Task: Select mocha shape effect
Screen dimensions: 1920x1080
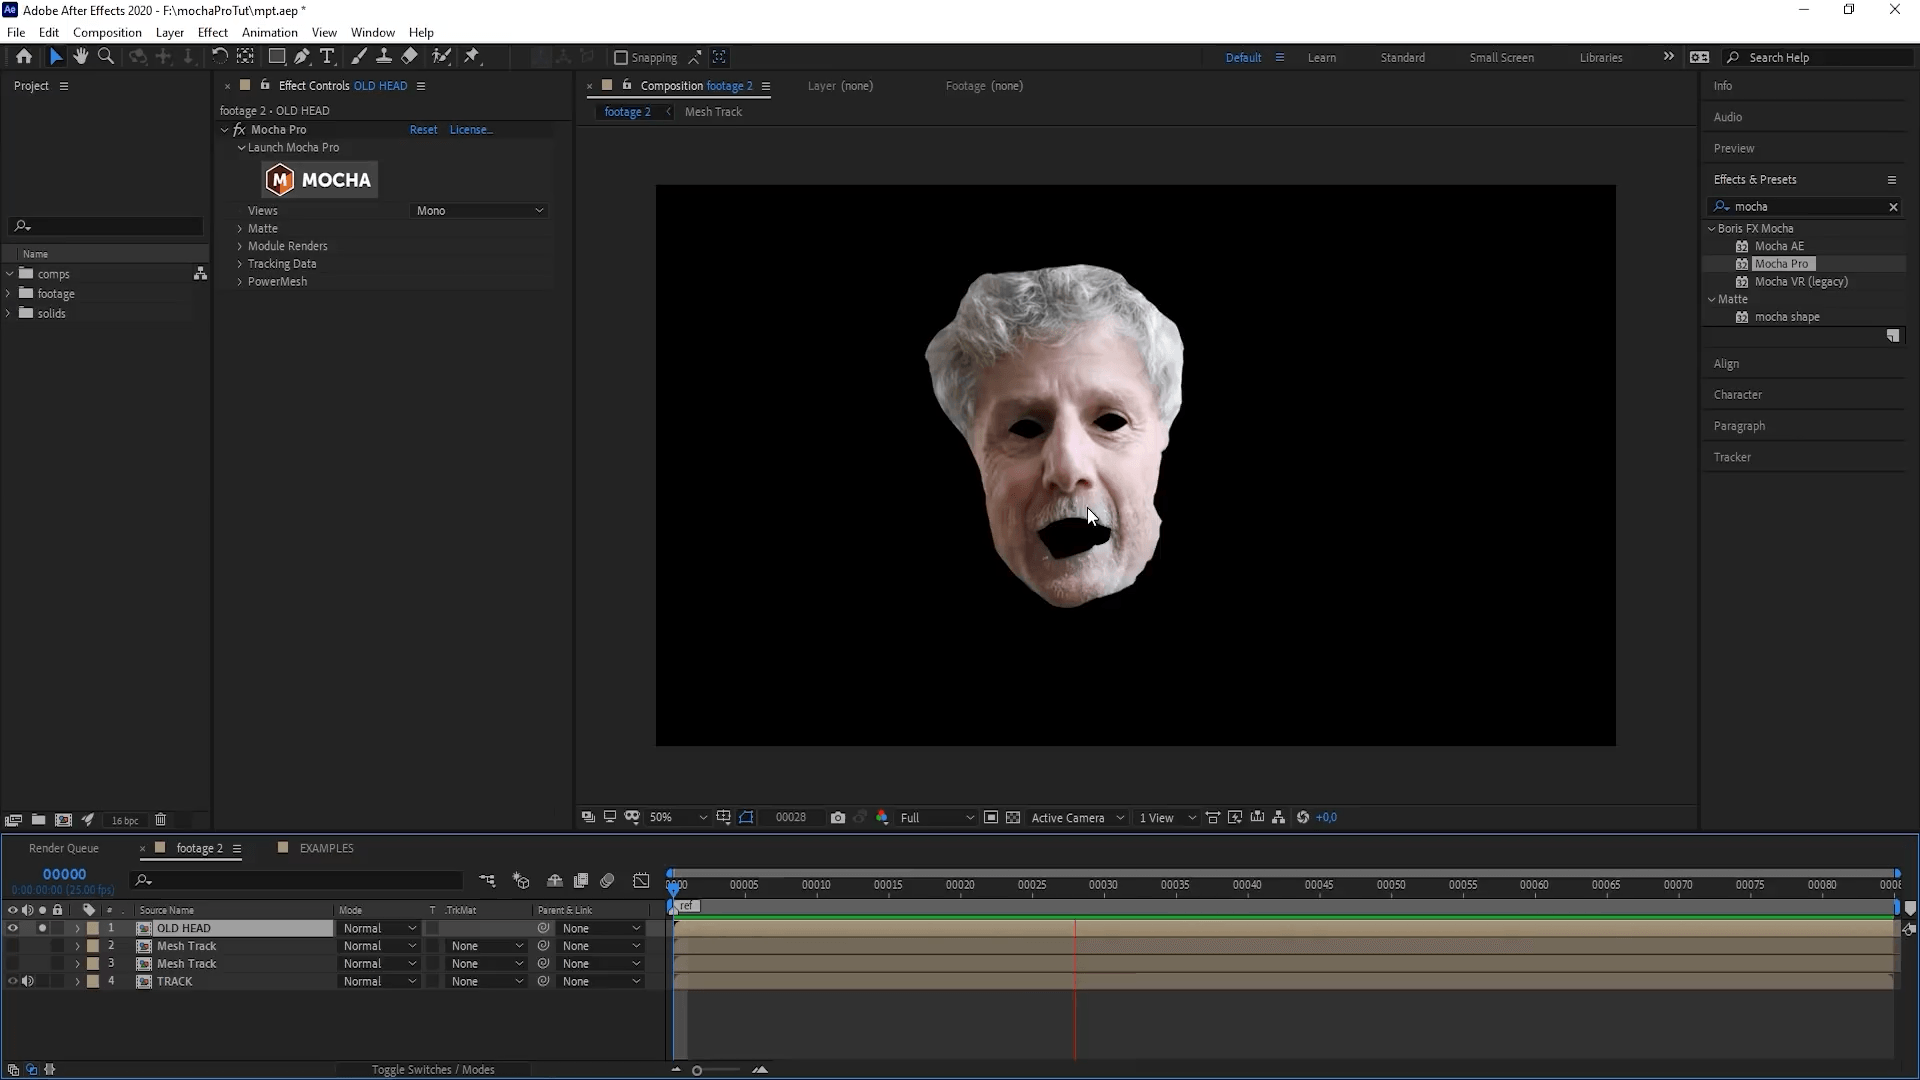Action: (1787, 317)
